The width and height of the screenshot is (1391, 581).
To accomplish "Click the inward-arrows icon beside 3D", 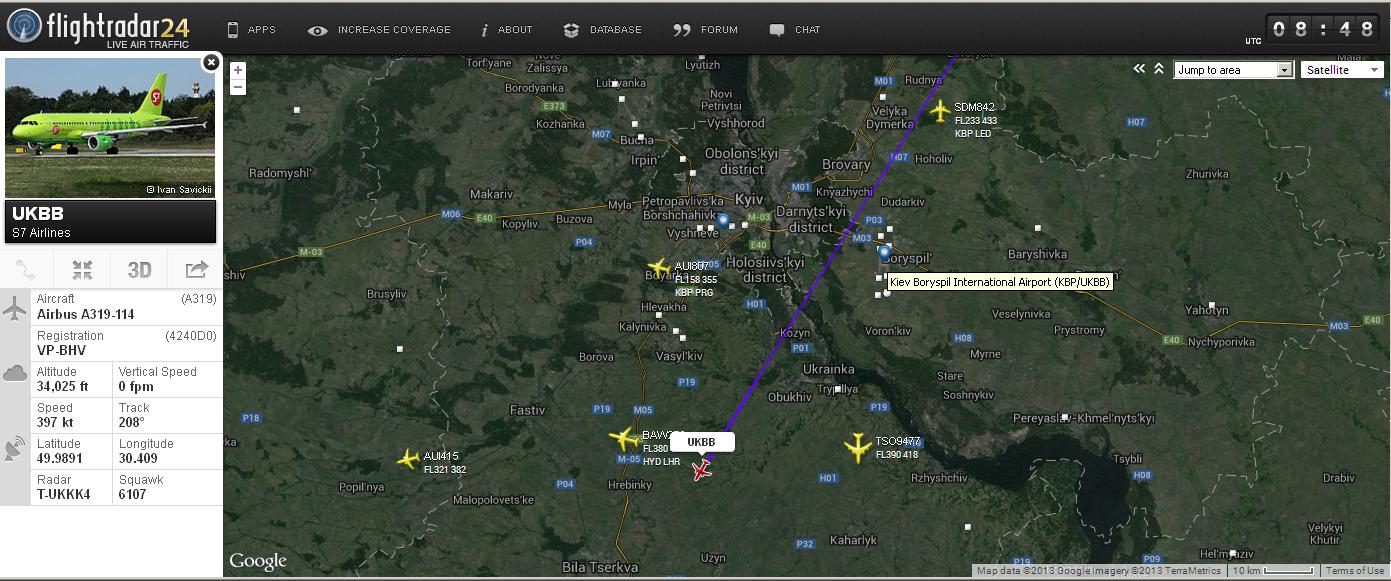I will coord(82,269).
